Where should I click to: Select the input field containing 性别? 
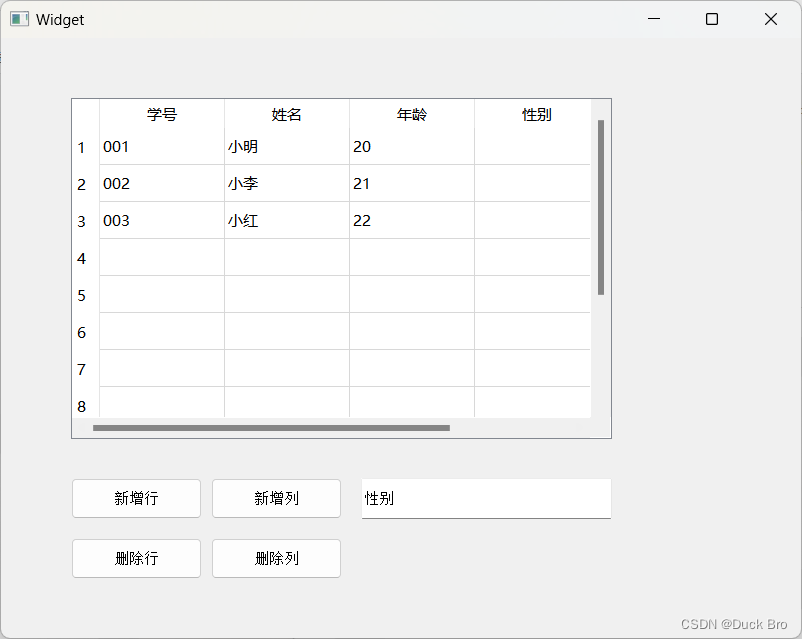486,498
